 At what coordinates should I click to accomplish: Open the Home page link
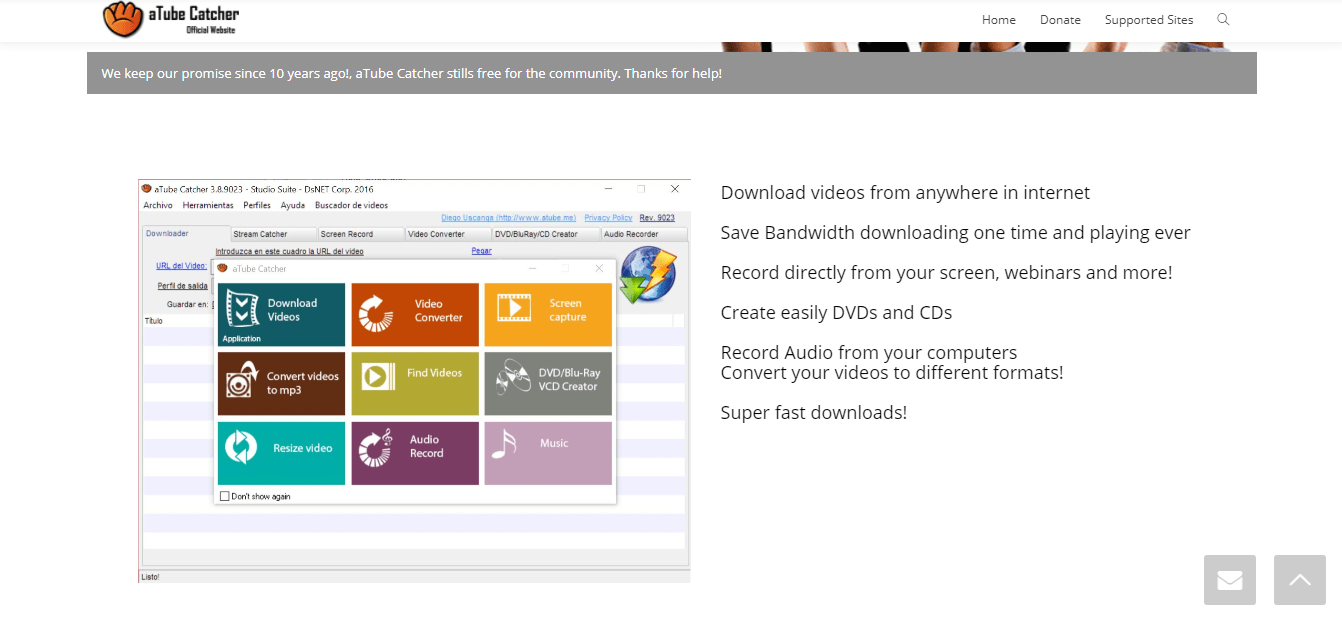click(x=999, y=20)
